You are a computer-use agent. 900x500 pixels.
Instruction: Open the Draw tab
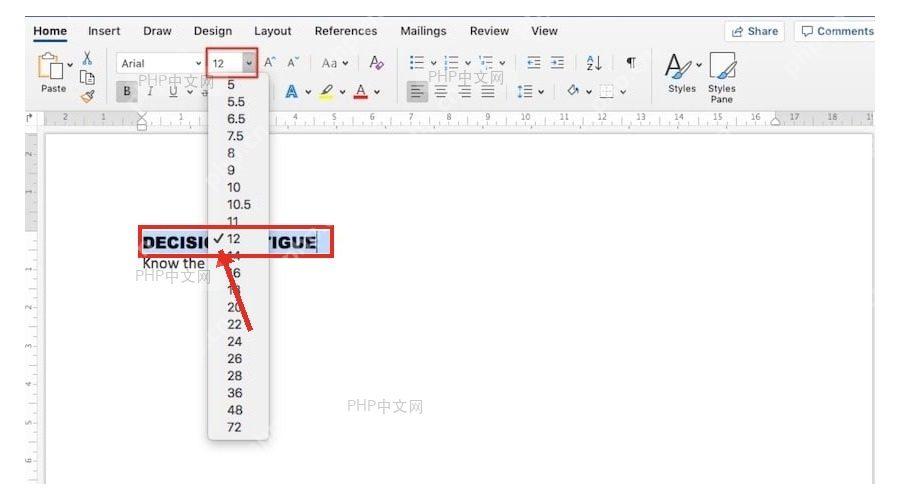coord(157,31)
